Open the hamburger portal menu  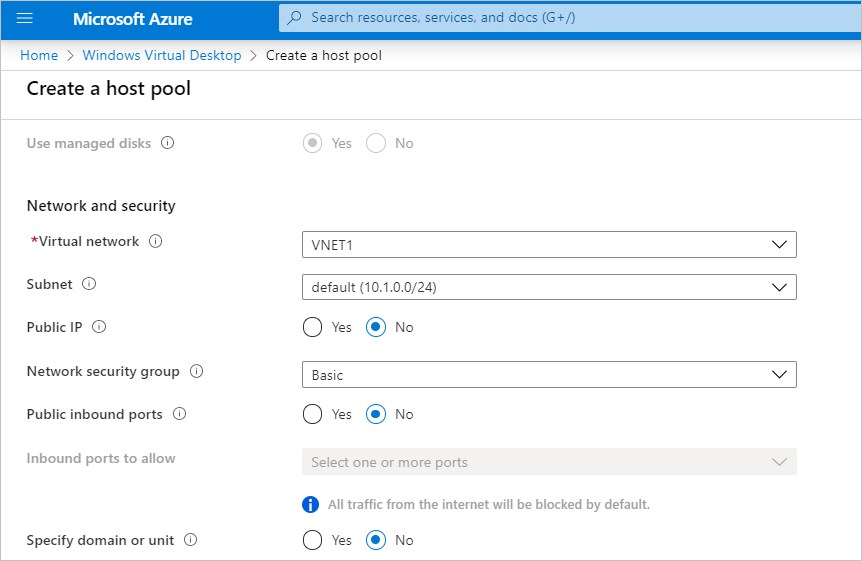coord(25,18)
